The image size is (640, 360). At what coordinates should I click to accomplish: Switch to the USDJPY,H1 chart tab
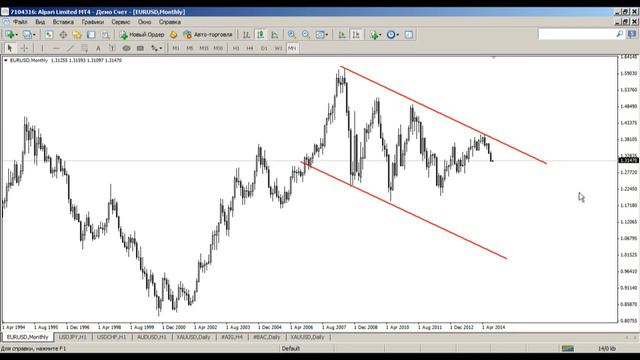(73, 337)
